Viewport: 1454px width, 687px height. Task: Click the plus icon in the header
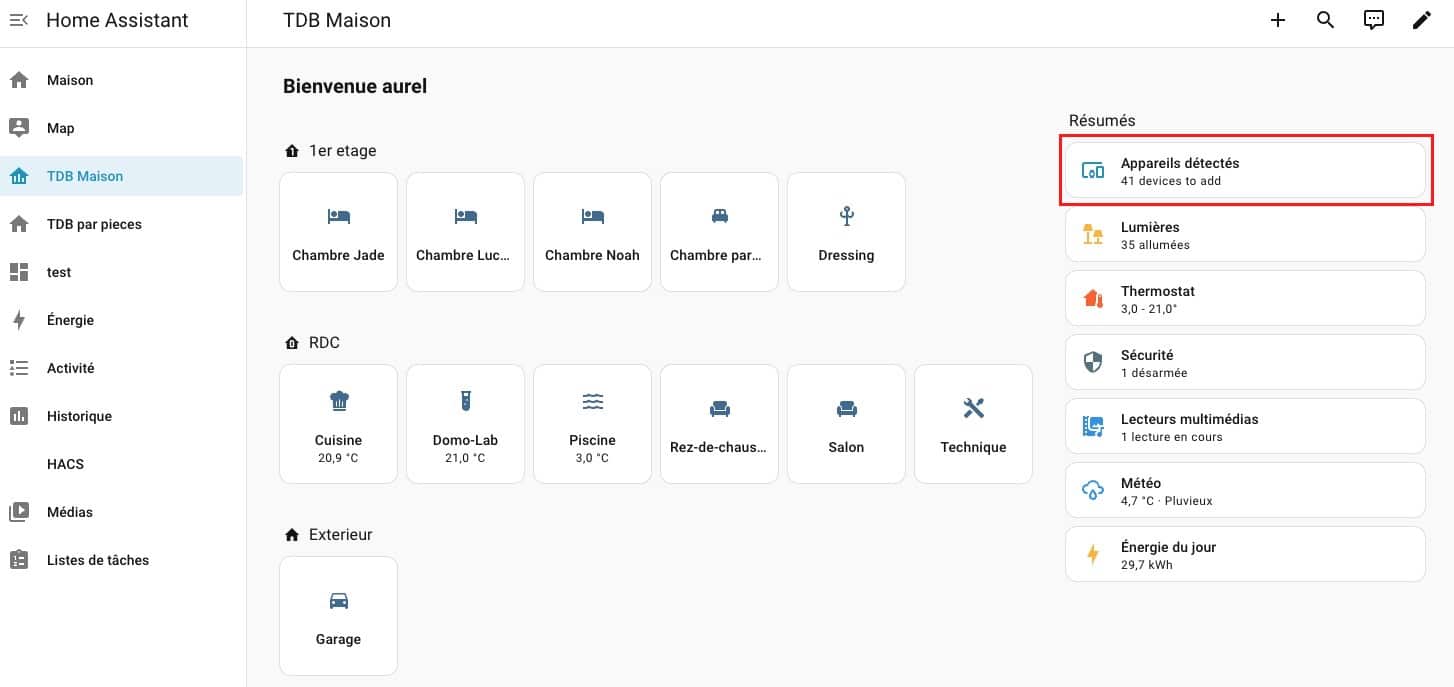[x=1277, y=20]
